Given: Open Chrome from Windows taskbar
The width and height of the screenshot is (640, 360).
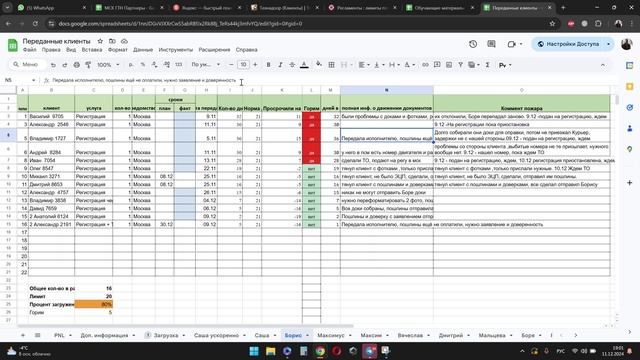Looking at the screenshot, I should (320, 351).
